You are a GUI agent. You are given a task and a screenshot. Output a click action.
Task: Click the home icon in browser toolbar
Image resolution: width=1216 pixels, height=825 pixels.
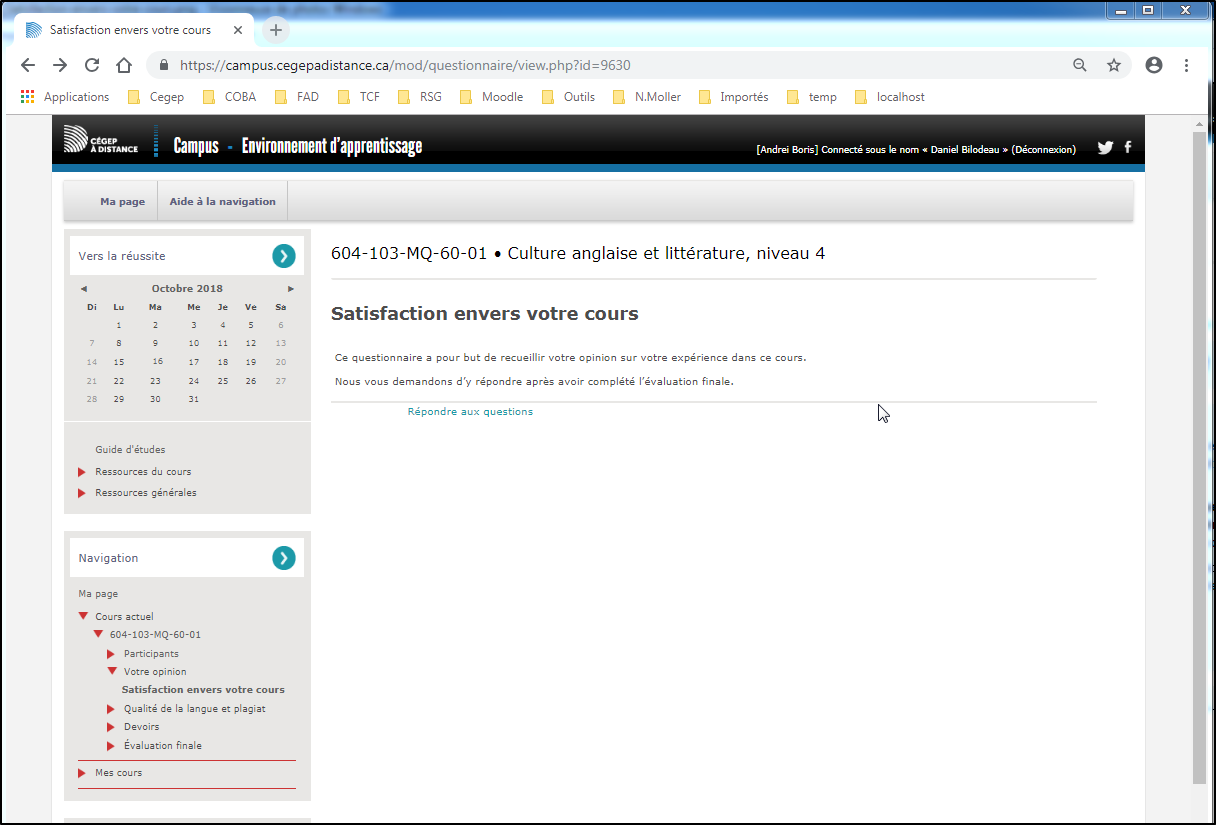124,65
